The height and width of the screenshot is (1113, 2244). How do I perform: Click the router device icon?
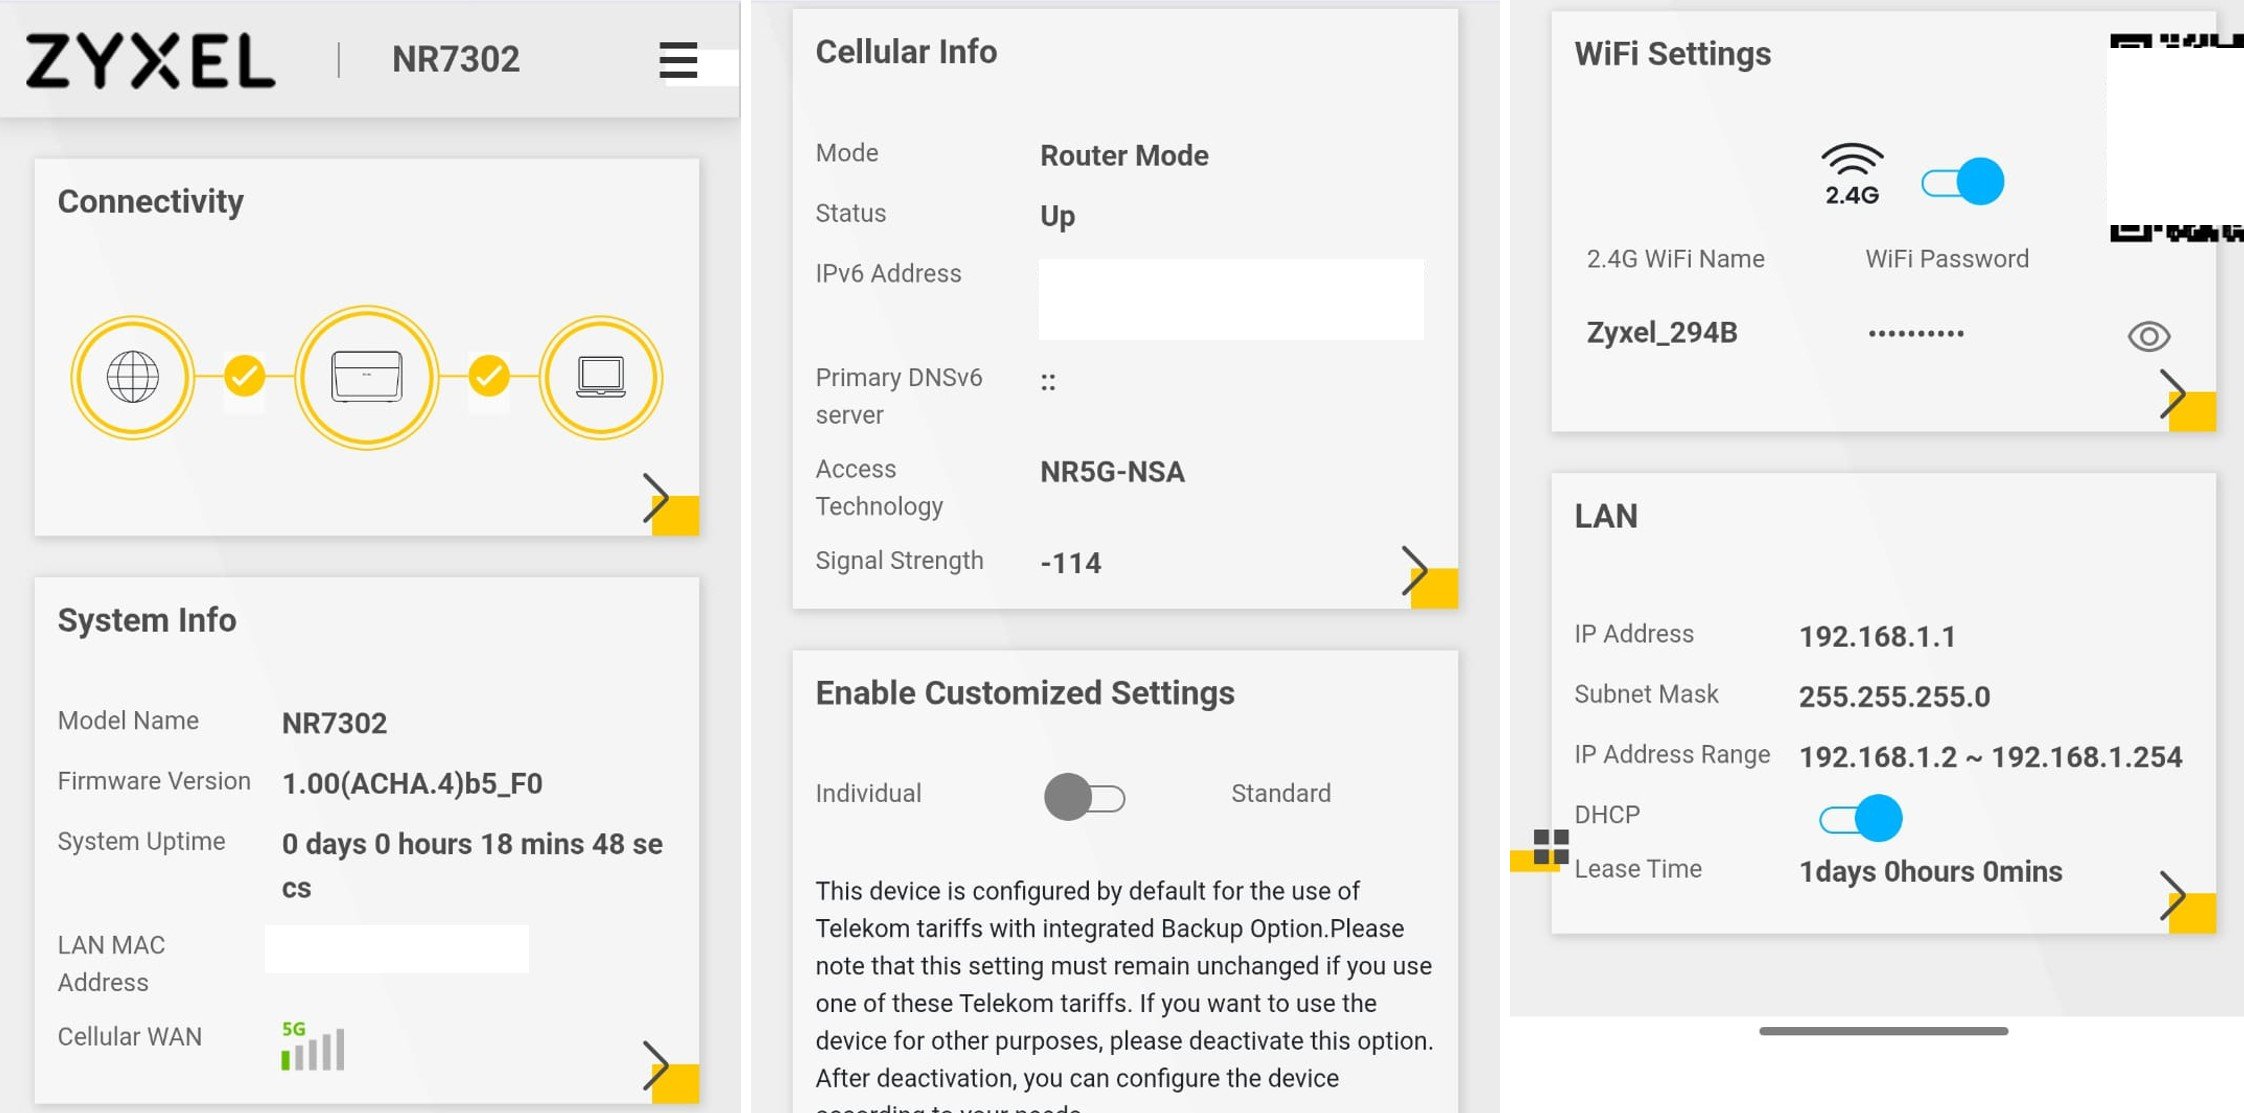tap(366, 377)
